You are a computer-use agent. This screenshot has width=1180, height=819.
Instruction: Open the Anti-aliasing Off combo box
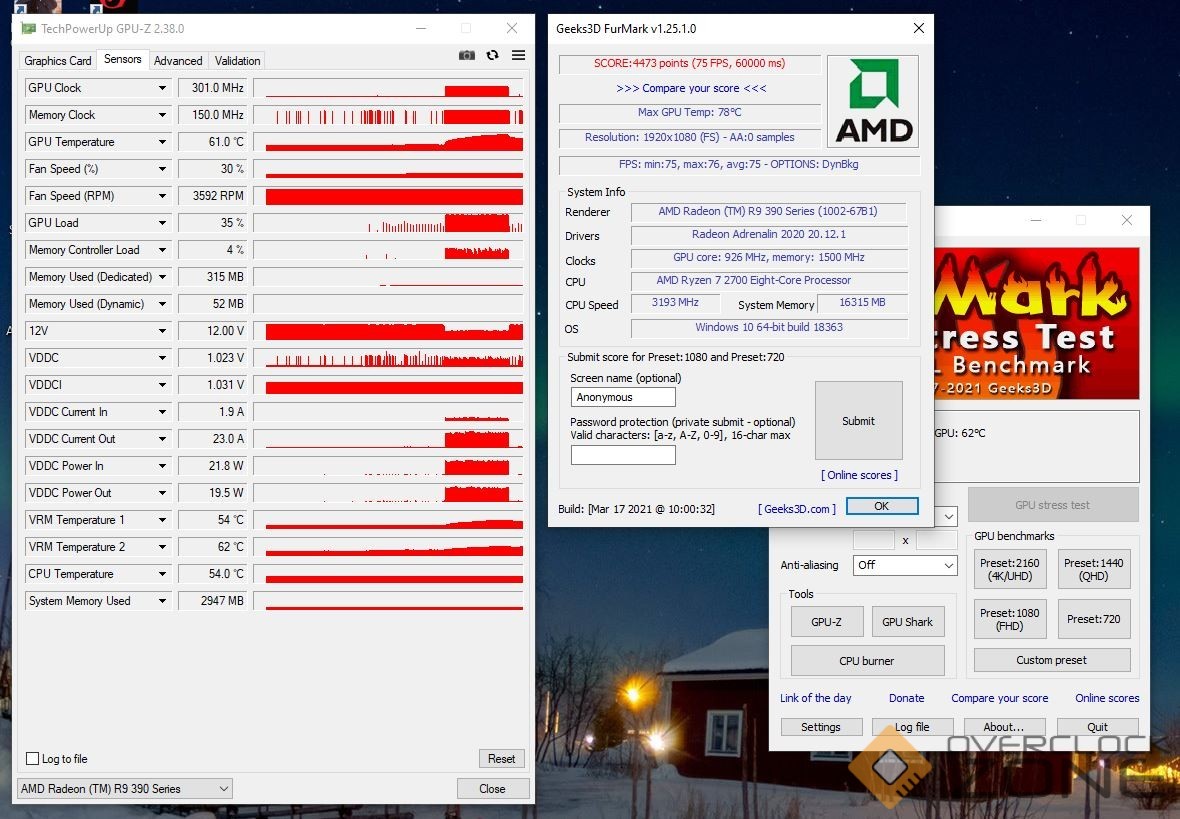pyautogui.click(x=905, y=565)
